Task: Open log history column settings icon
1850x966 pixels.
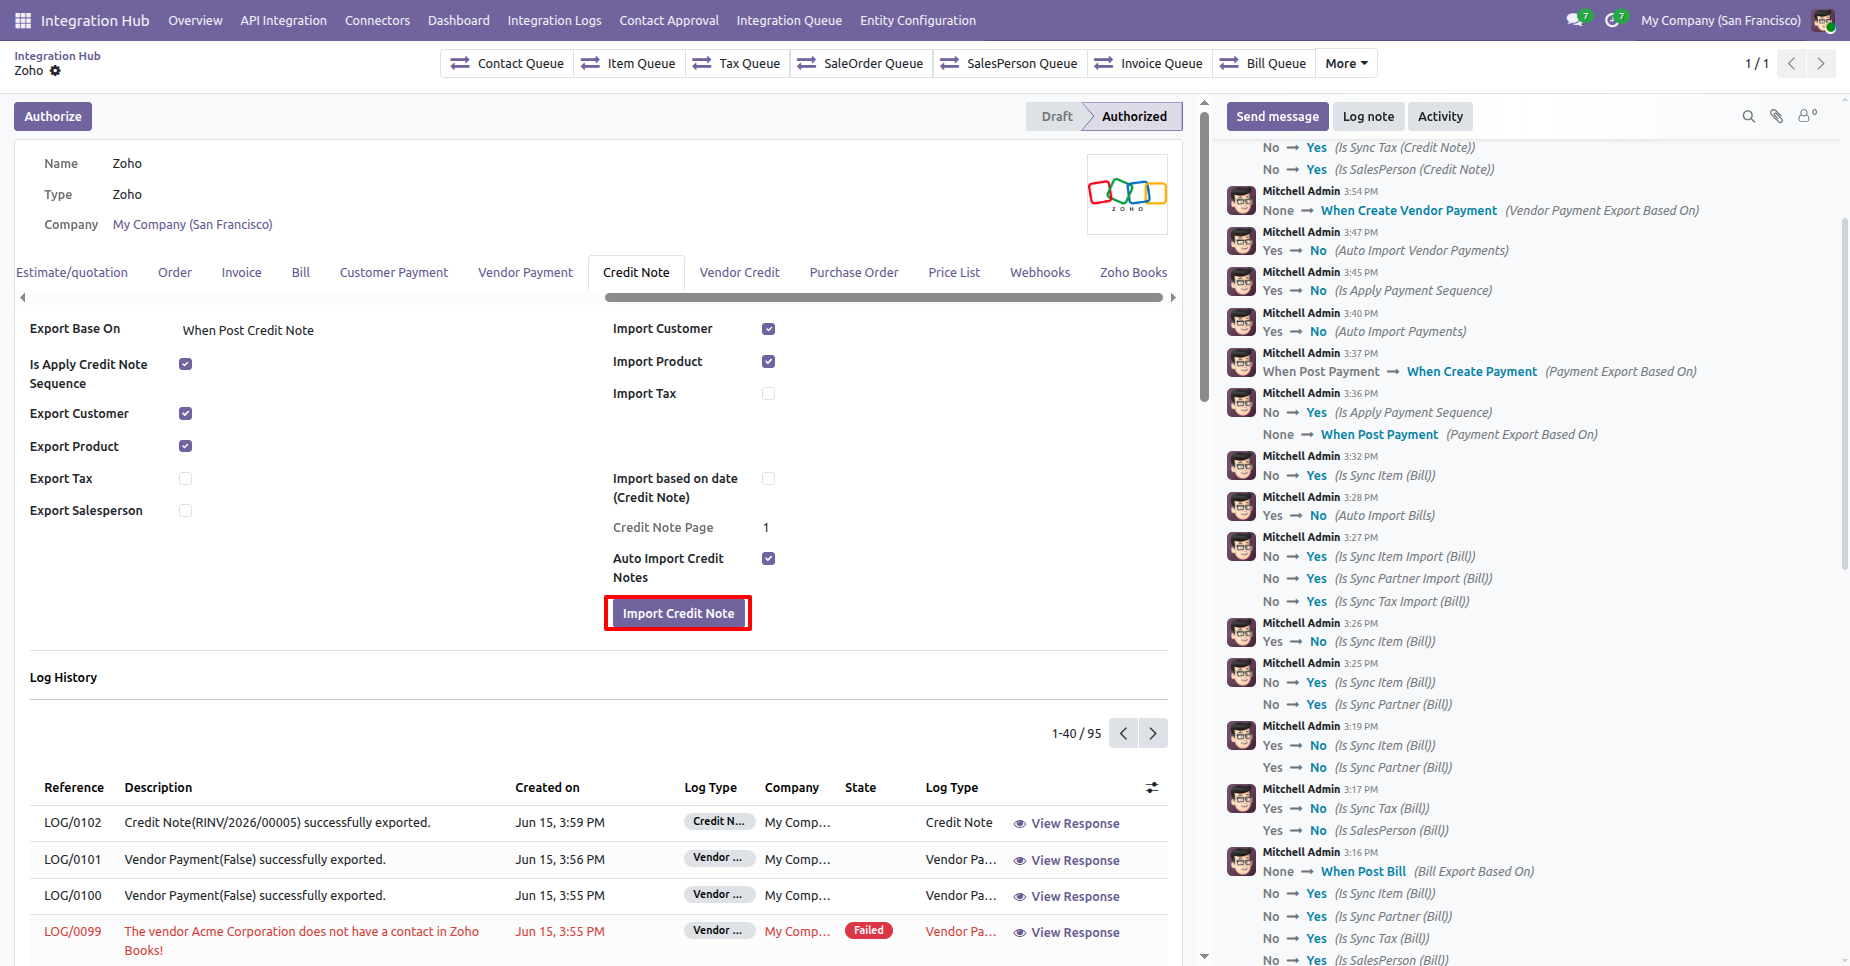Action: tap(1152, 788)
